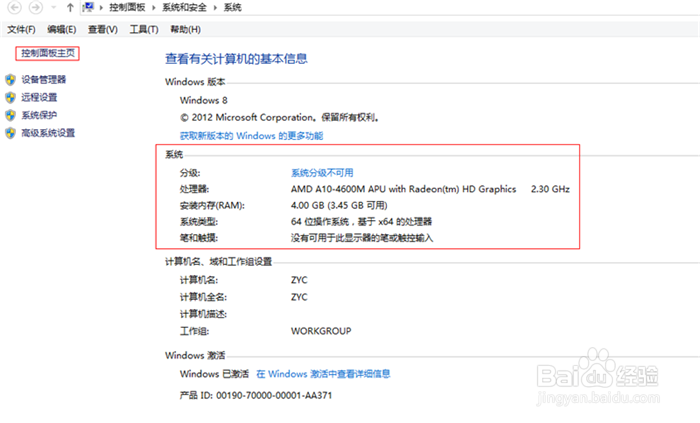Screen dimensions: 700x423
Task: Open recent locations dropdown arrow
Action: coord(54,8)
